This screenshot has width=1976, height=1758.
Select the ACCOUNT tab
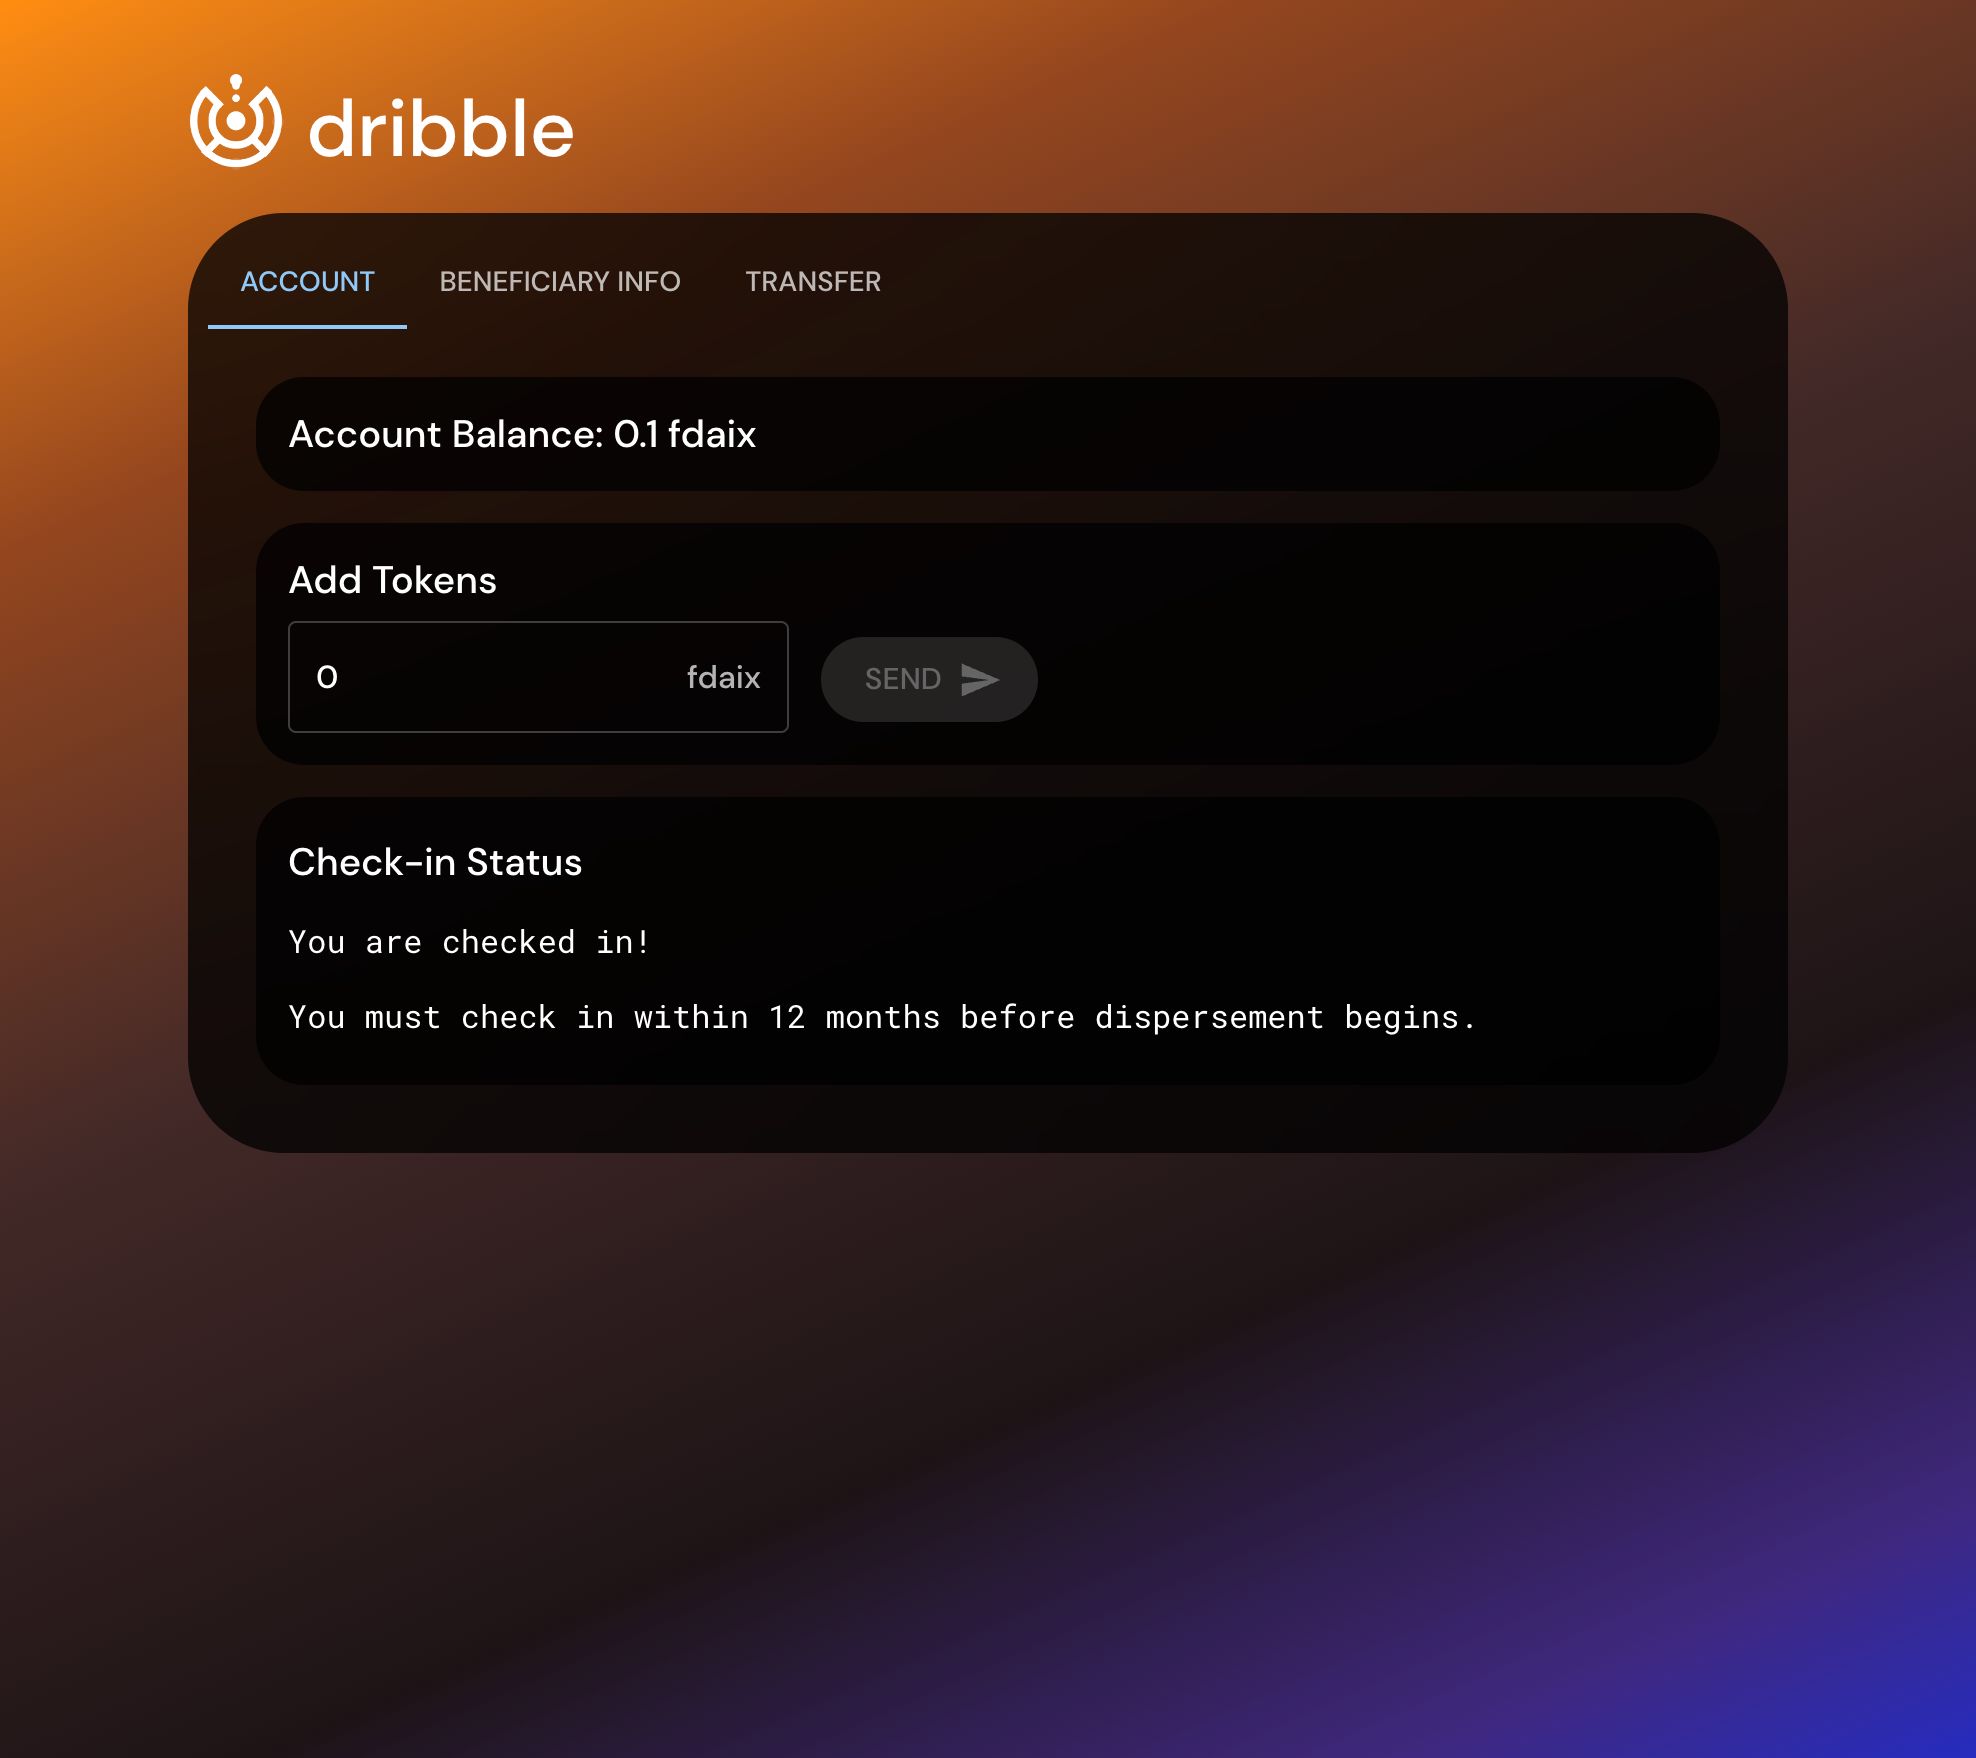(x=307, y=282)
